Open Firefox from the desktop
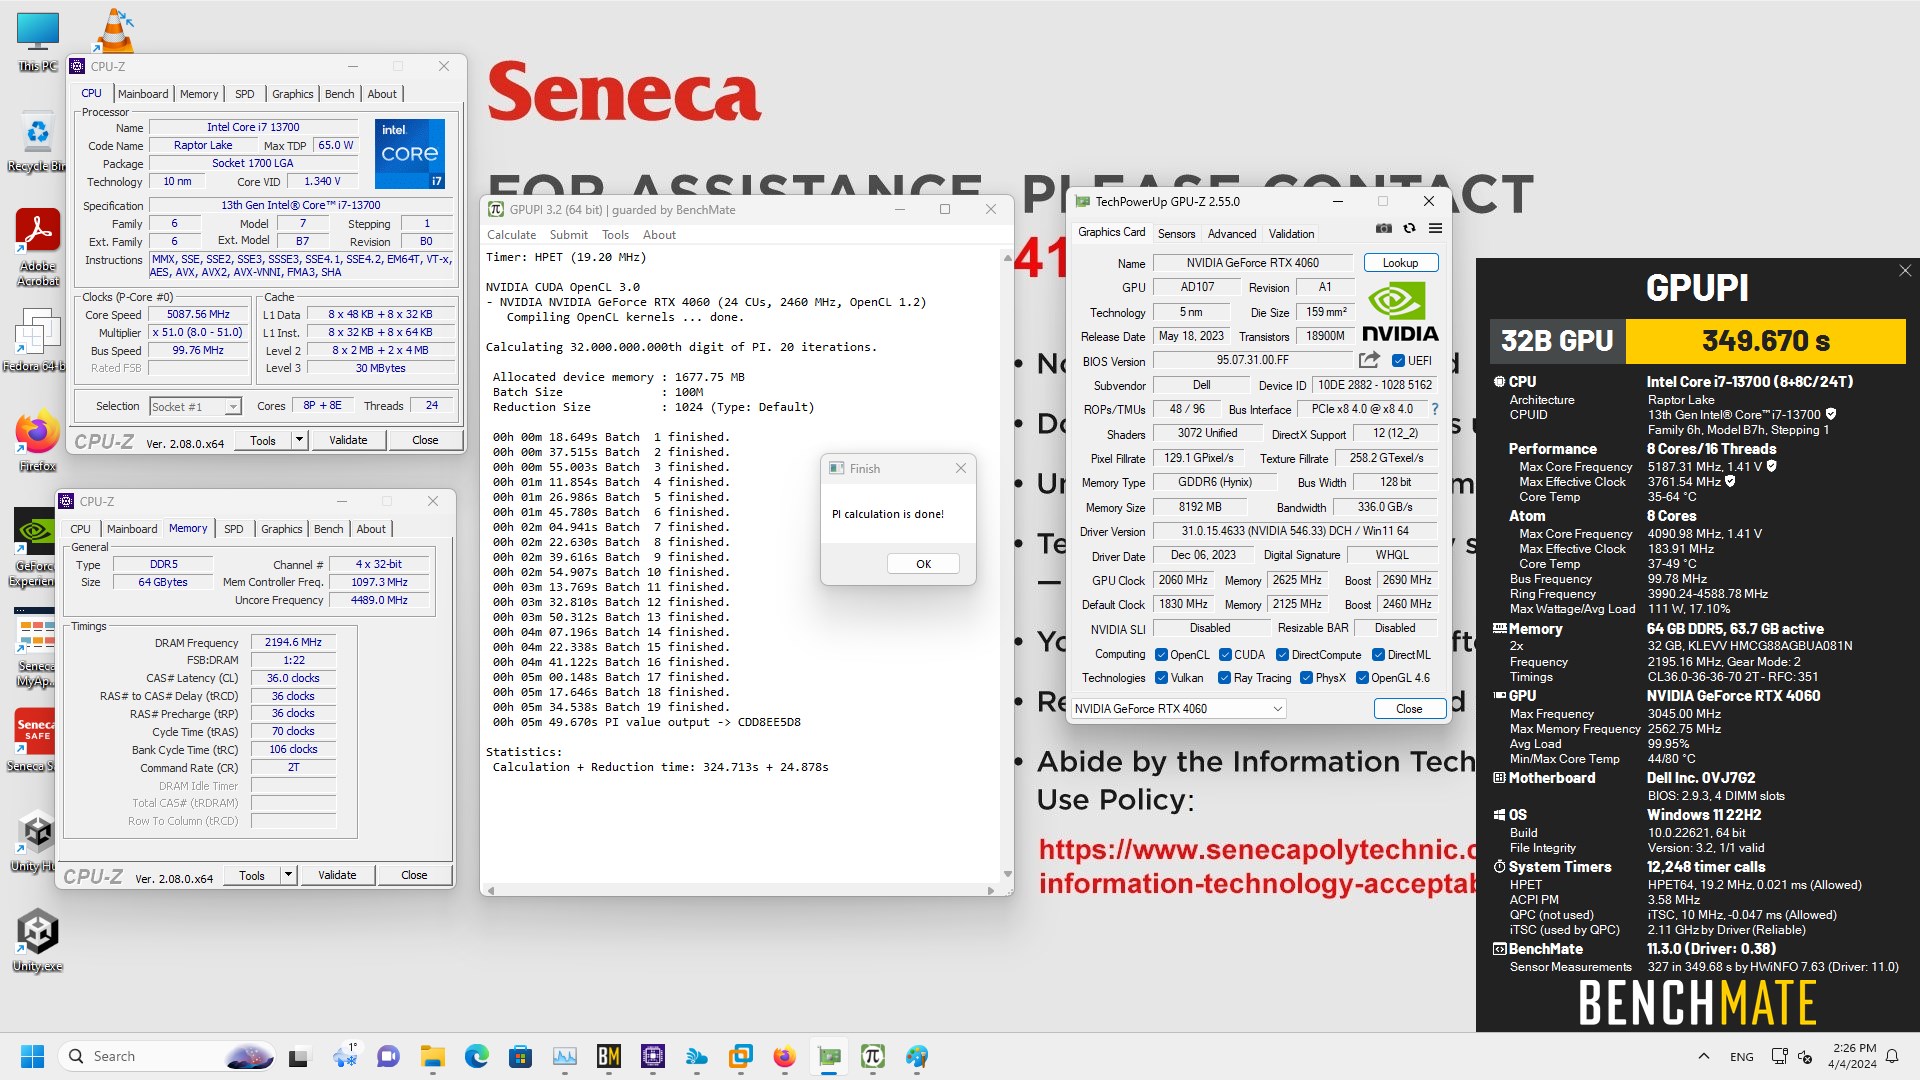This screenshot has width=1920, height=1080. click(x=38, y=441)
